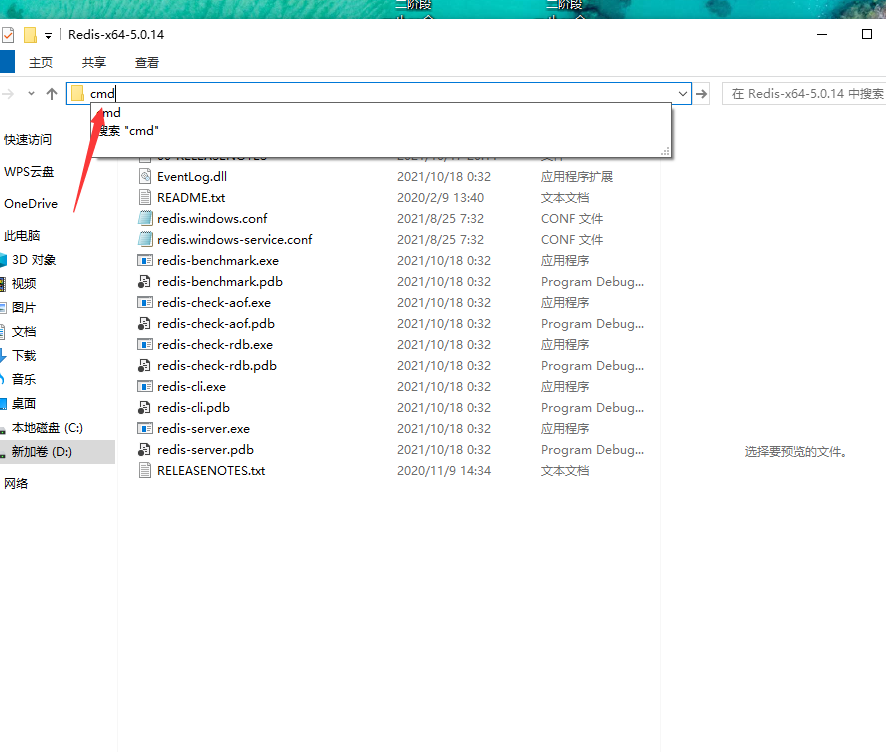Select WPS云盘 in navigation pane

[29, 172]
